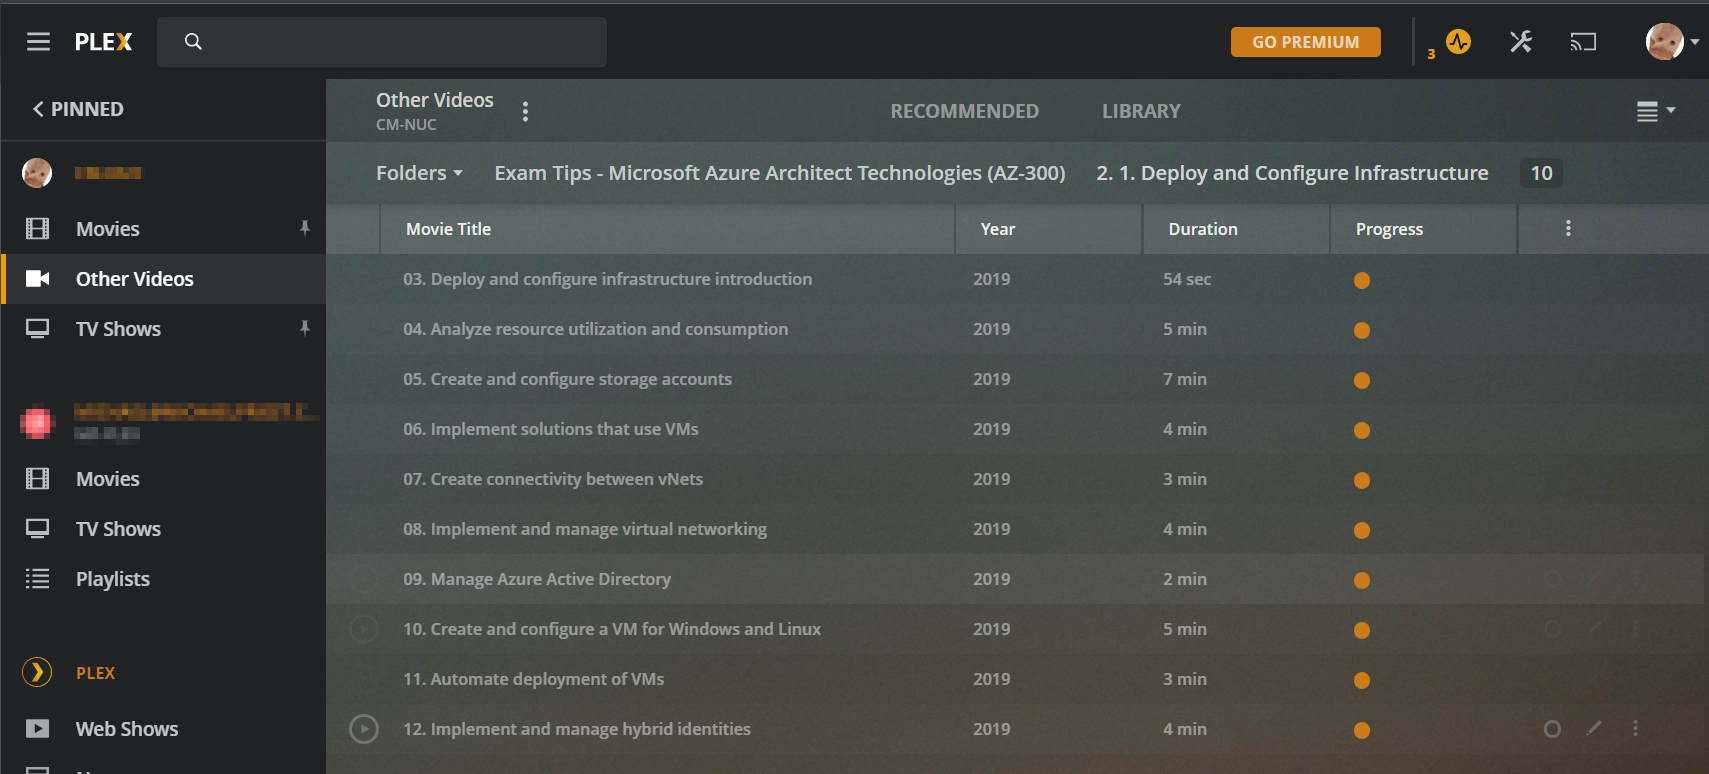The width and height of the screenshot is (1709, 774).
Task: Expand the Folders dropdown
Action: [x=419, y=173]
